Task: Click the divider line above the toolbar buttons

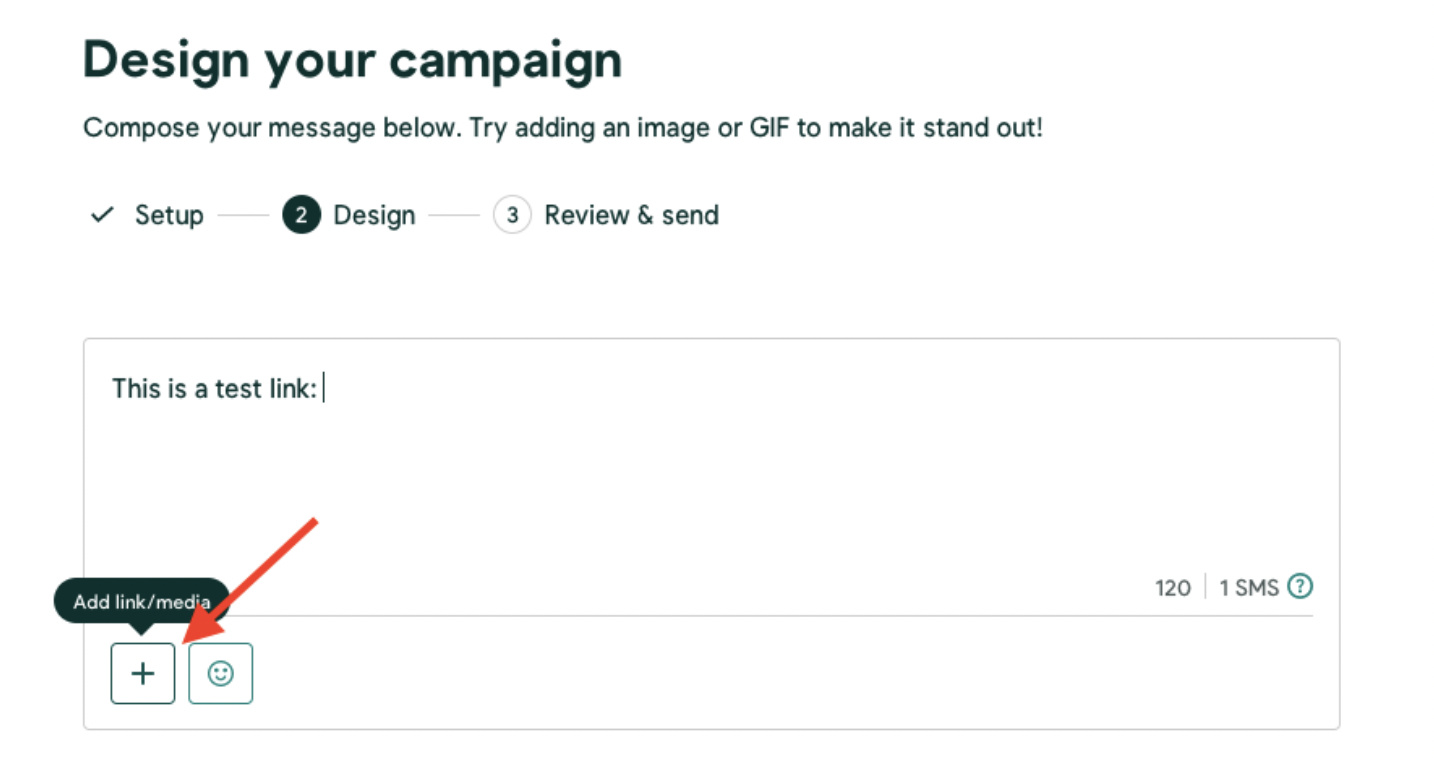Action: click(x=711, y=616)
